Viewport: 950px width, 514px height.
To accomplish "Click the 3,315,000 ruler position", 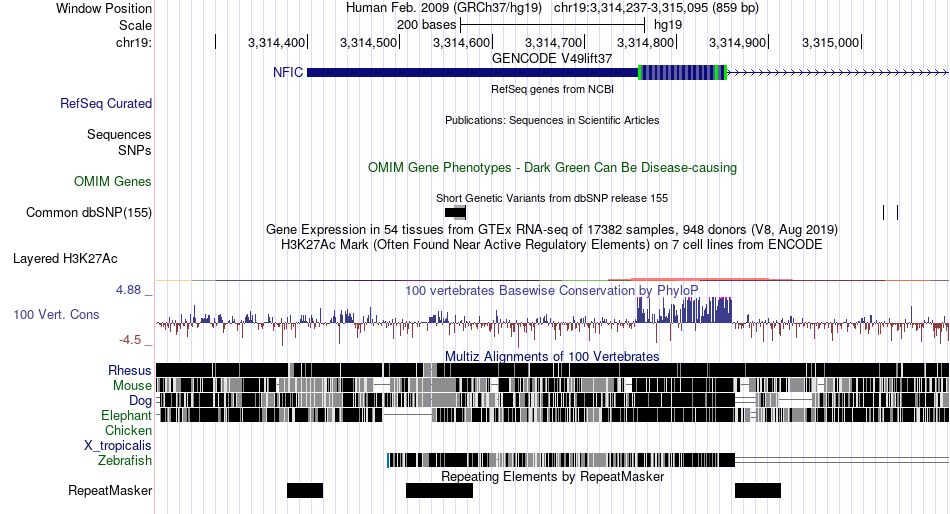I will point(830,42).
